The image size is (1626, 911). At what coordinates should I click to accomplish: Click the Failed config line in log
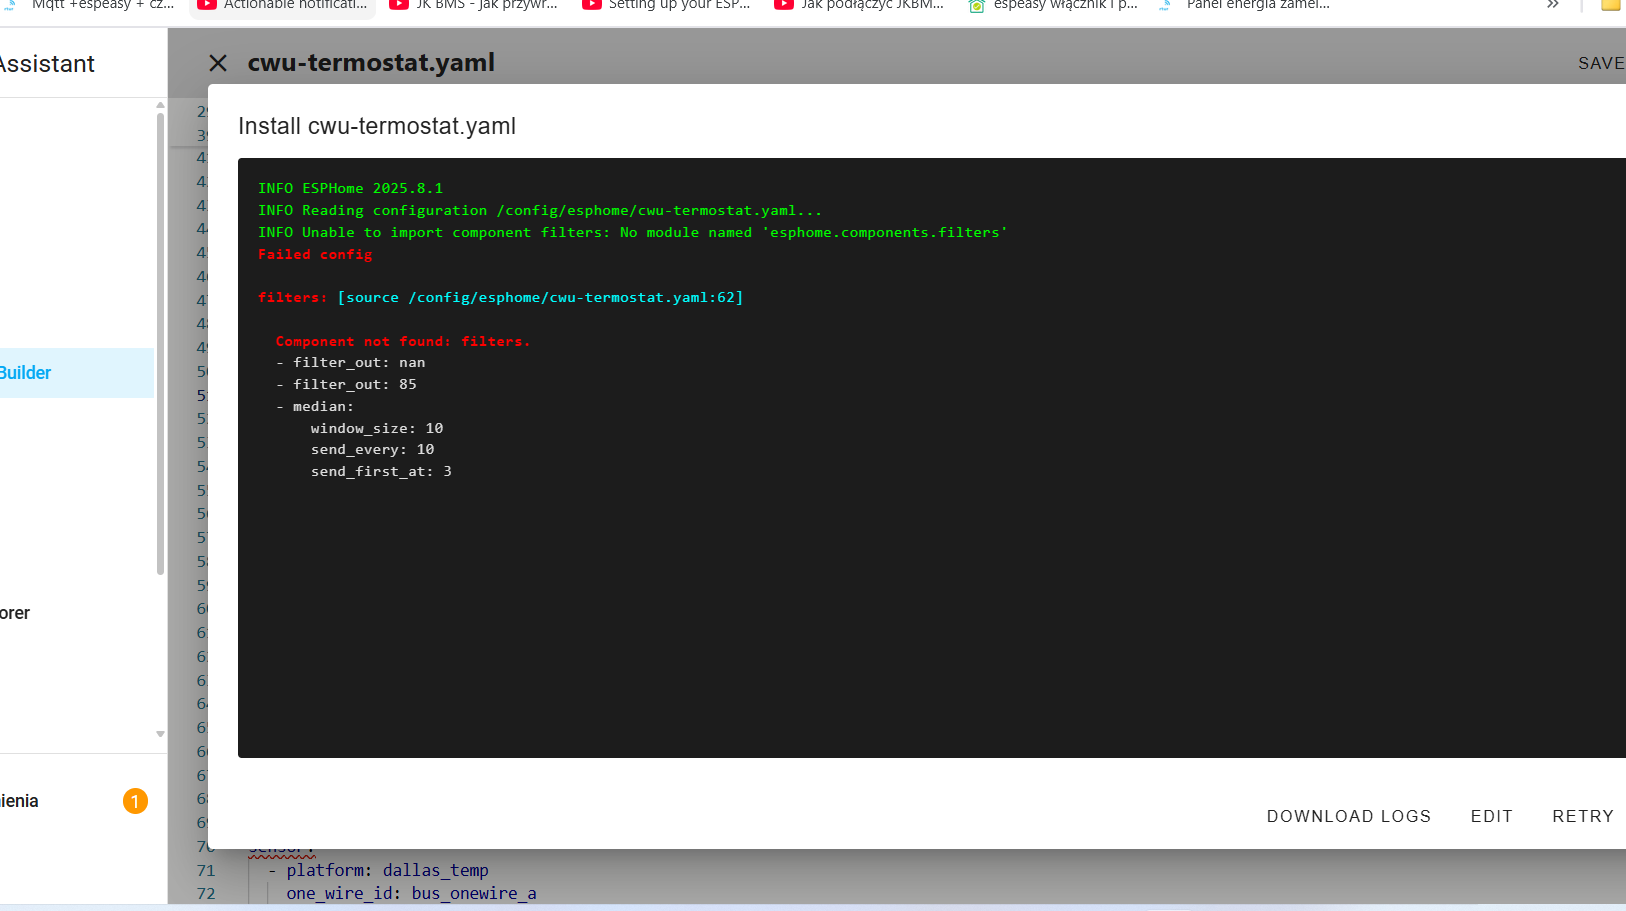coord(315,254)
